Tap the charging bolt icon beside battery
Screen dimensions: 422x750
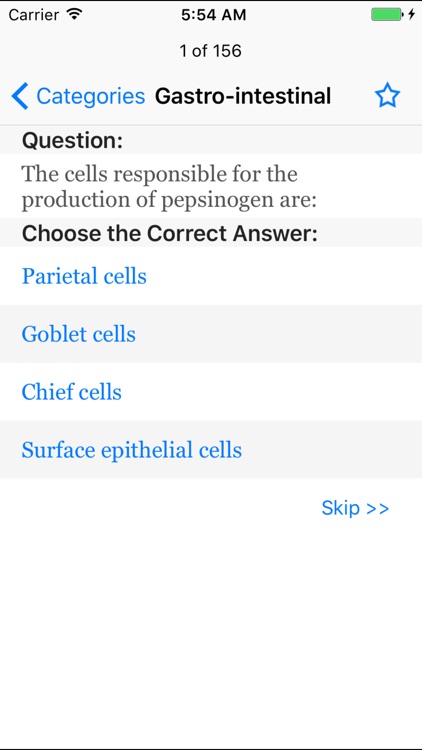[x=411, y=15]
